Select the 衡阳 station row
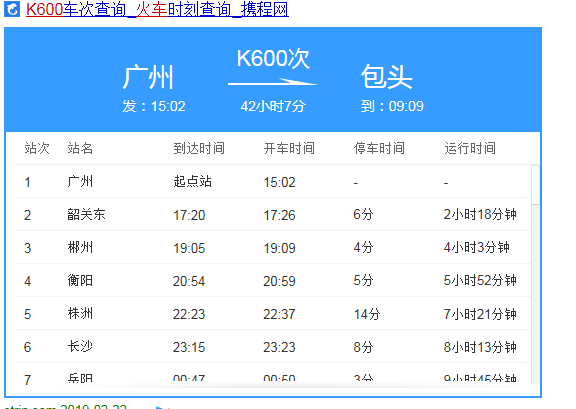Image resolution: width=576 pixels, height=409 pixels. coord(272,280)
